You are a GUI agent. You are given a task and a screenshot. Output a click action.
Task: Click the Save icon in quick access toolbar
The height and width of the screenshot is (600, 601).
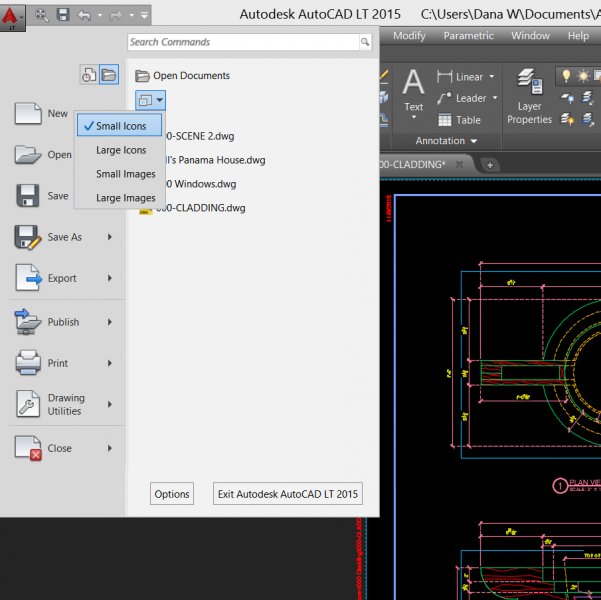point(63,15)
